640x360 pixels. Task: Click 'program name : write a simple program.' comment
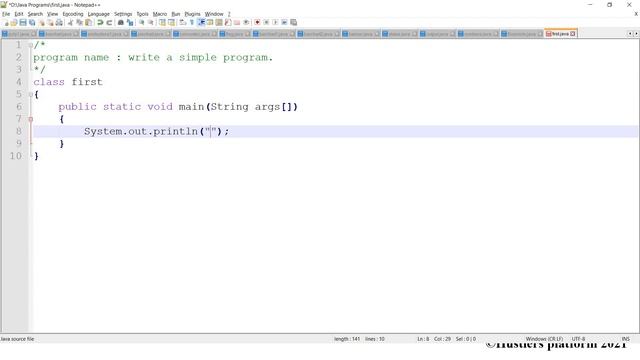pyautogui.click(x=153, y=58)
